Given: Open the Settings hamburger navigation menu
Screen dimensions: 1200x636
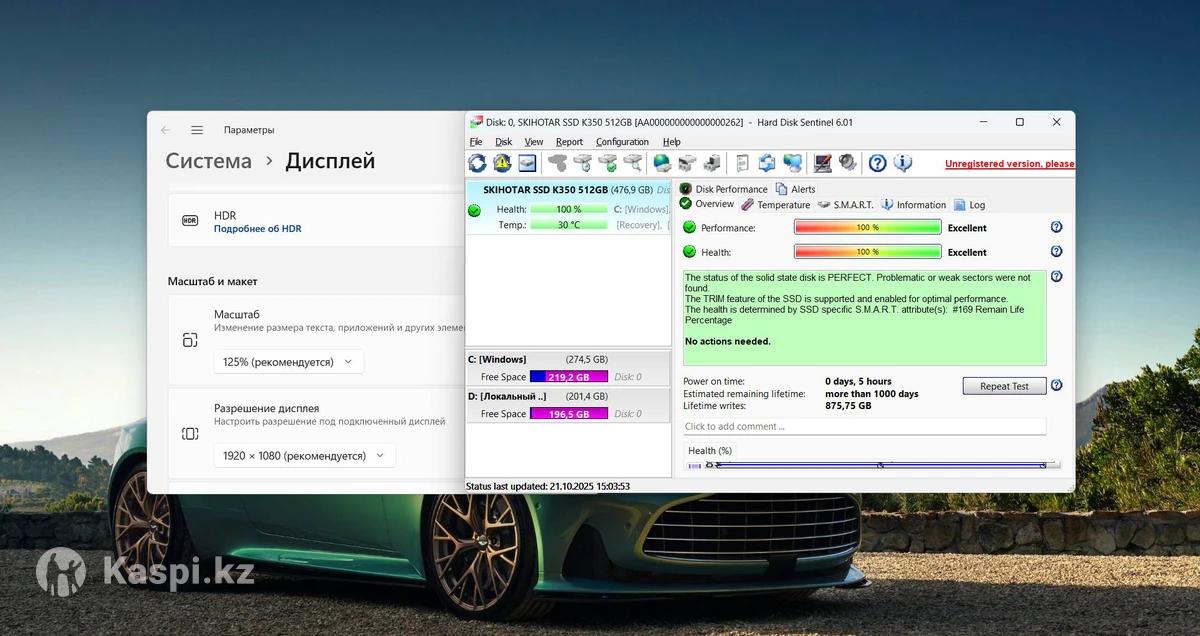Looking at the screenshot, I should point(197,130).
